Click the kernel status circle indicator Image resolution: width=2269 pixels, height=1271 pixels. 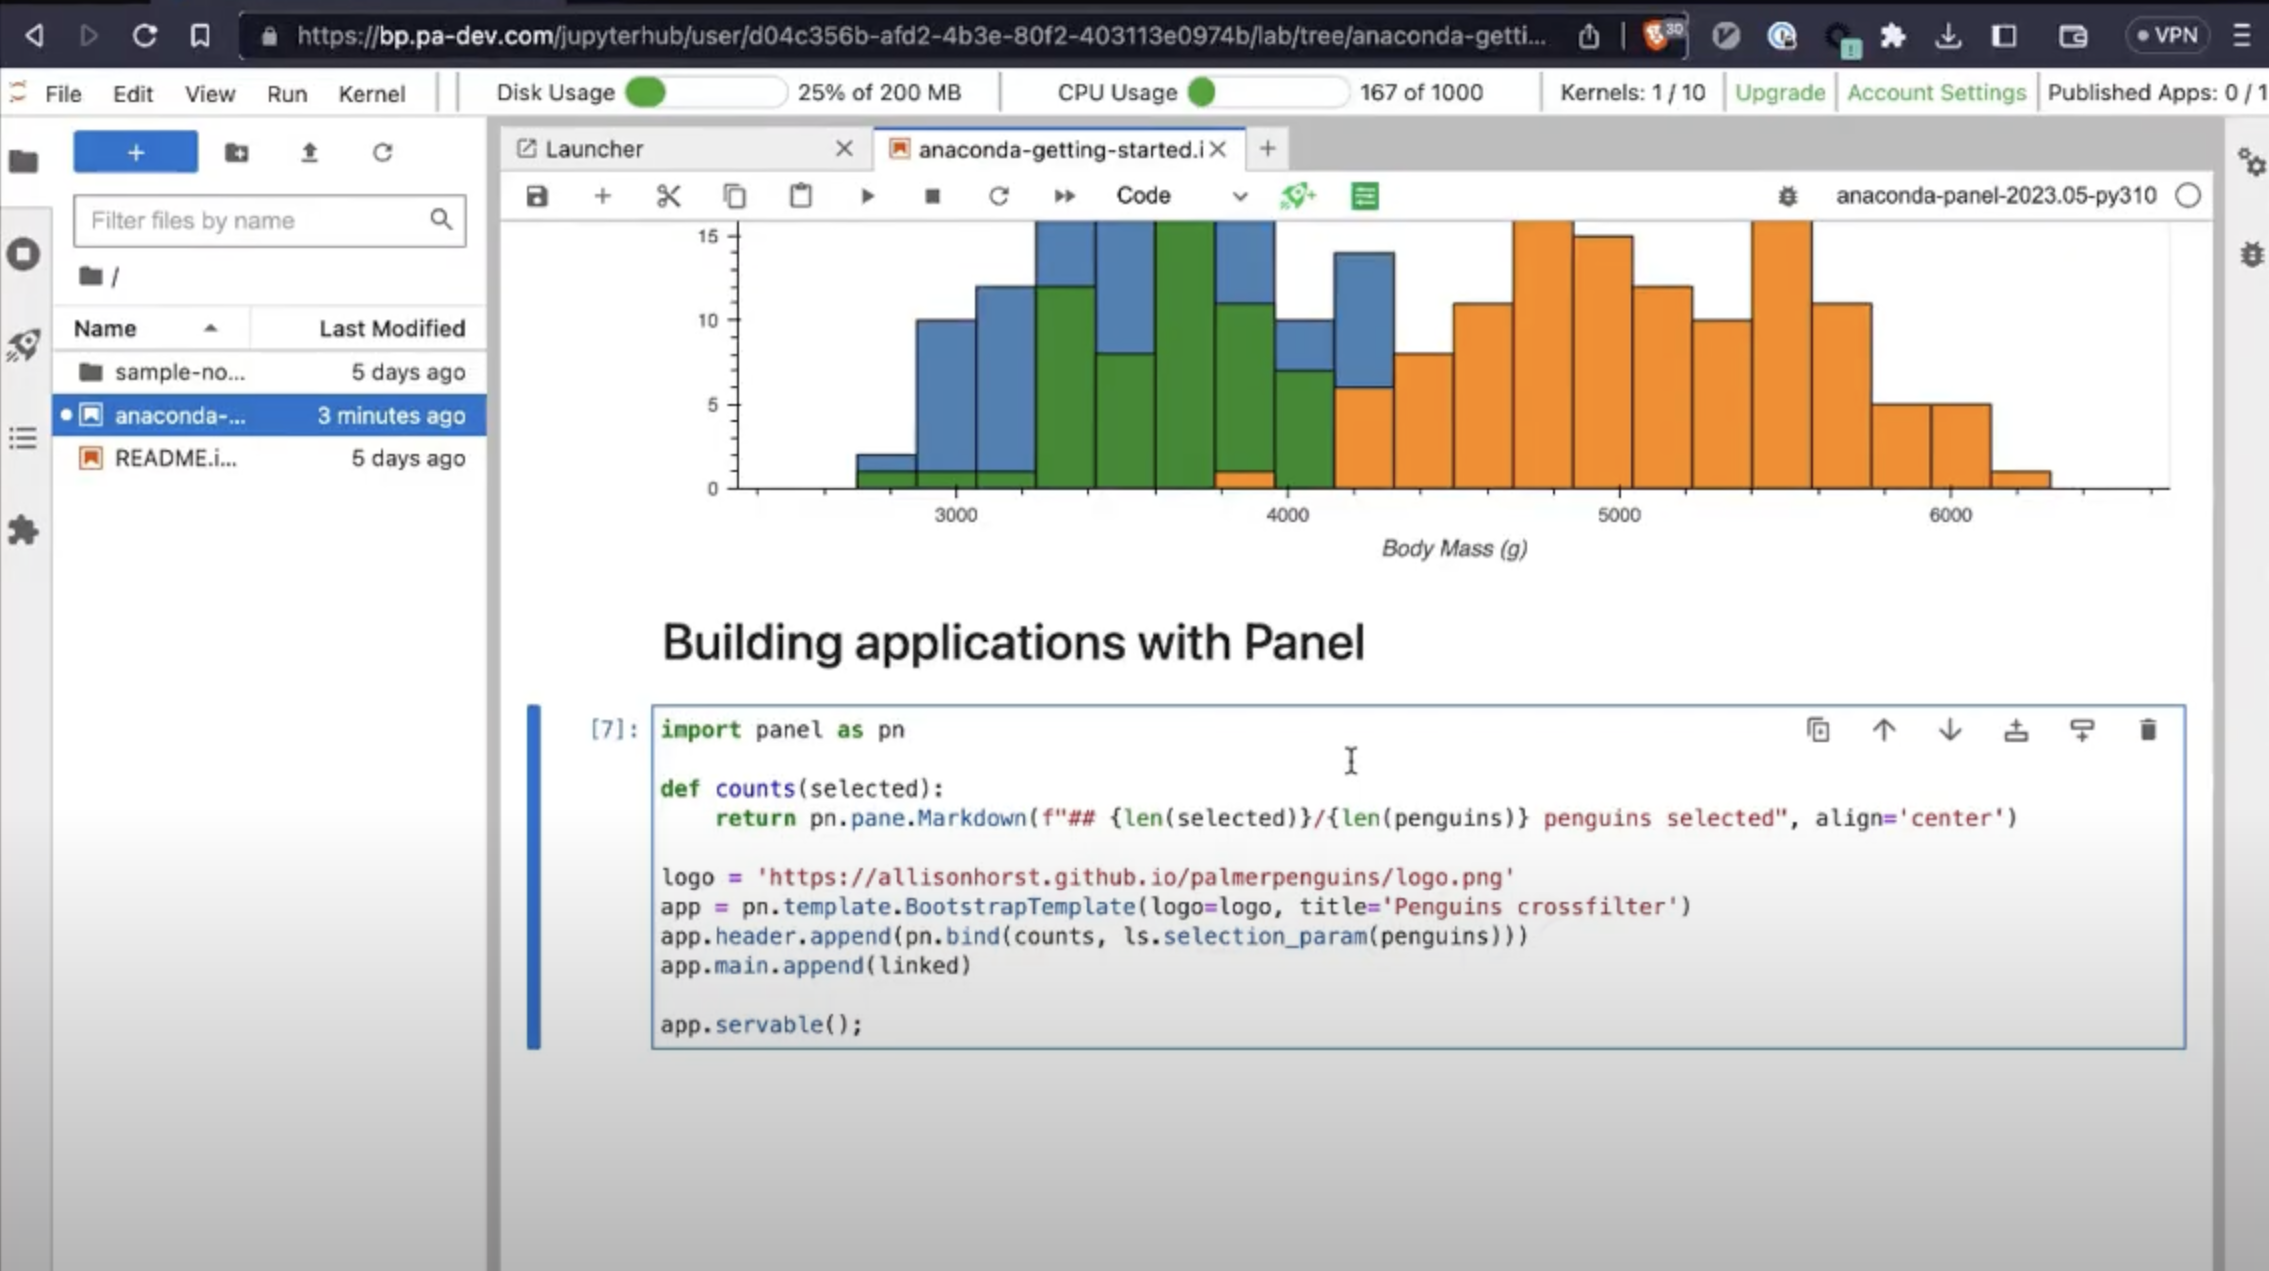click(2188, 196)
